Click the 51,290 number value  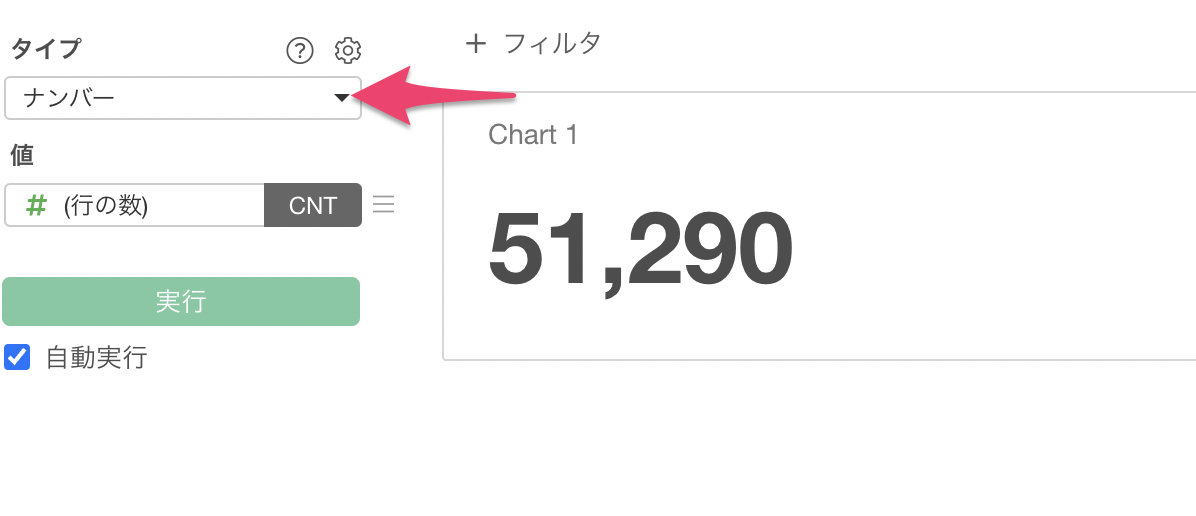click(x=640, y=248)
